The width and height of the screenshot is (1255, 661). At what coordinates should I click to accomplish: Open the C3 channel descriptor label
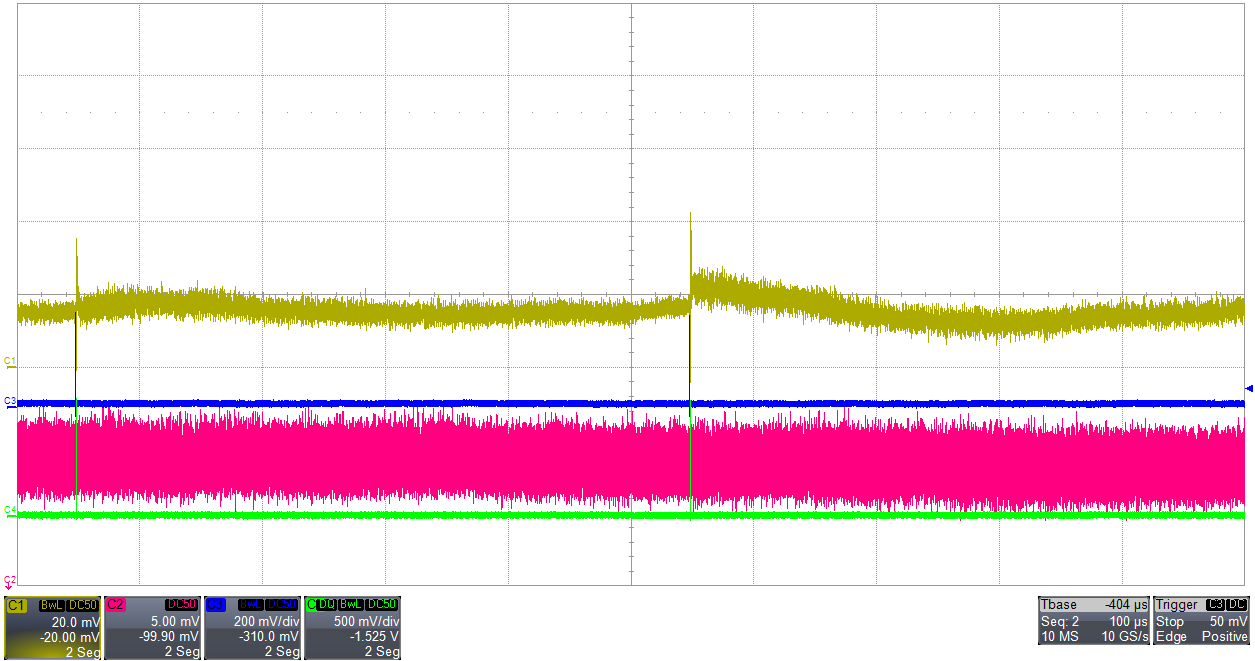click(x=216, y=605)
